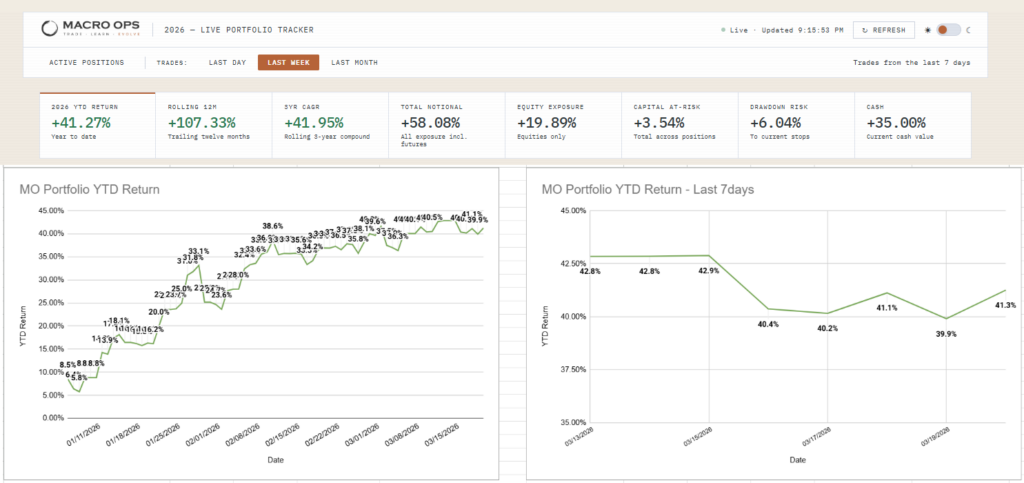Image resolution: width=1024 pixels, height=483 pixels.
Task: Click the 5YR CAGR stat card
Action: click(330, 125)
